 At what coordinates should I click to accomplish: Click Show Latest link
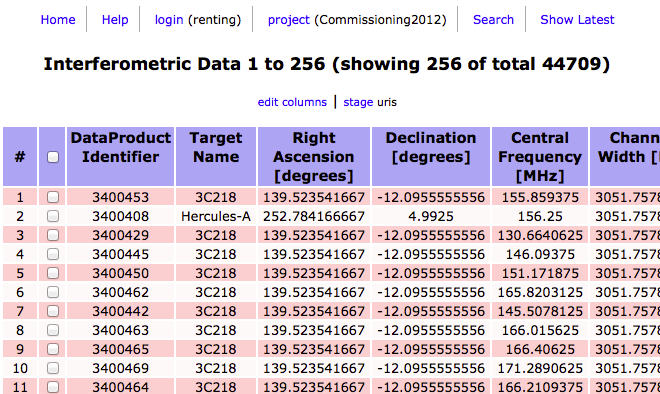[577, 20]
